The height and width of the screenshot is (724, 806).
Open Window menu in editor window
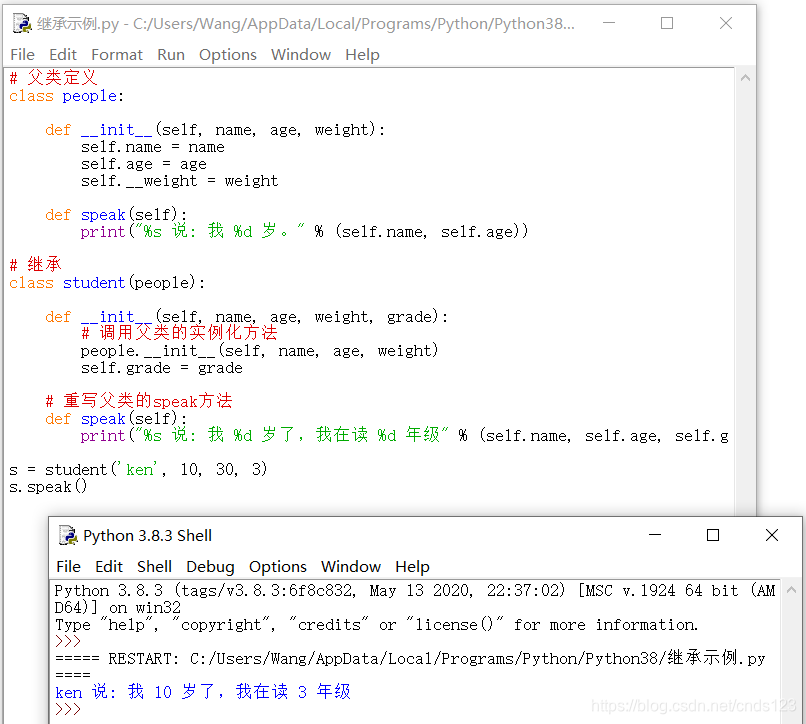pos(301,55)
